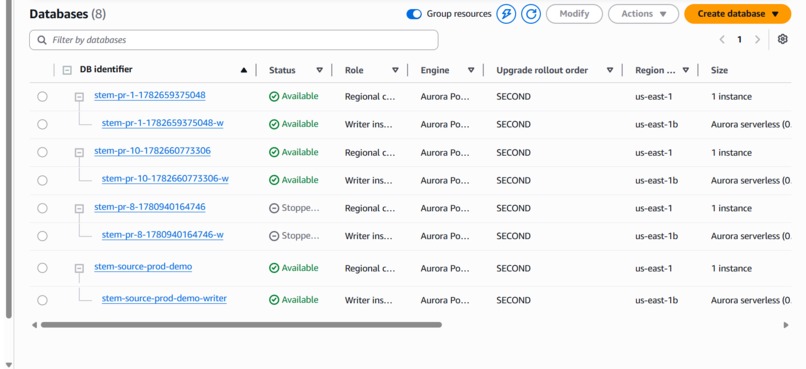Click Aurora engine cell of stem-pr-10-1782660773306
806x369 pixels.
point(445,153)
